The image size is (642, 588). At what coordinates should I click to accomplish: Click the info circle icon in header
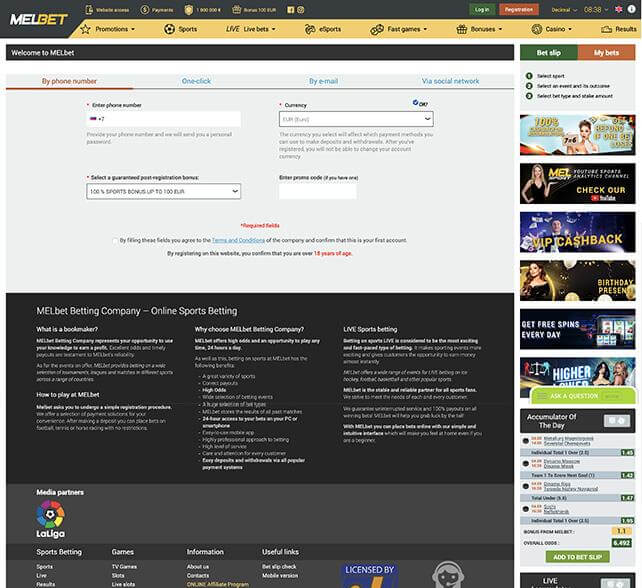[631, 9]
